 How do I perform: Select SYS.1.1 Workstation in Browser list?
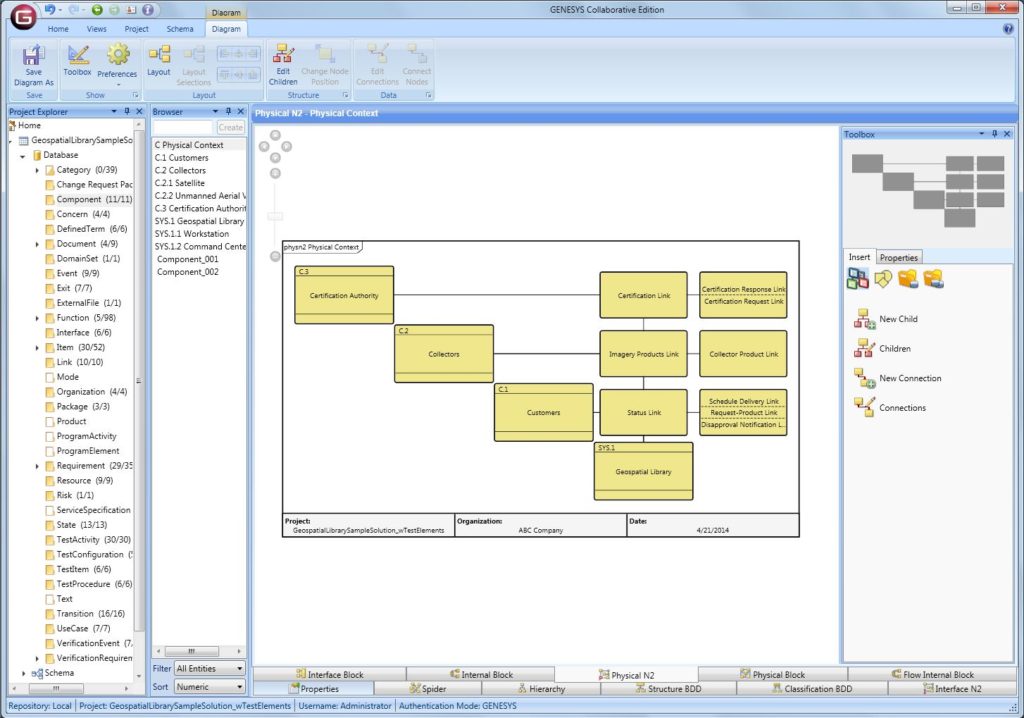[x=191, y=233]
